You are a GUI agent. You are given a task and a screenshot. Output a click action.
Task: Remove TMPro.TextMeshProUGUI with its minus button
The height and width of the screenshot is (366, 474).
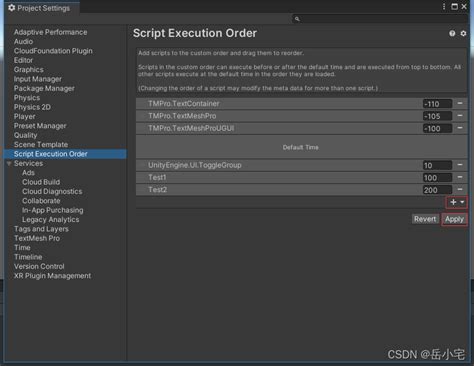click(460, 128)
